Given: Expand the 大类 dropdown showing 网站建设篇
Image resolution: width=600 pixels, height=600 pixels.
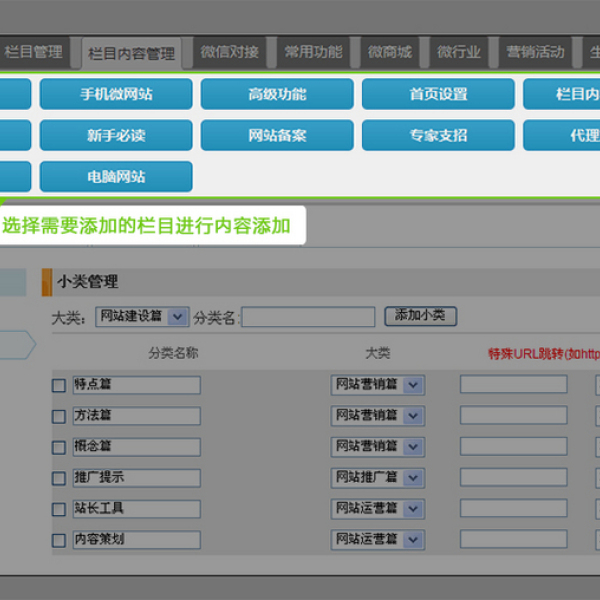Looking at the screenshot, I should (x=142, y=316).
